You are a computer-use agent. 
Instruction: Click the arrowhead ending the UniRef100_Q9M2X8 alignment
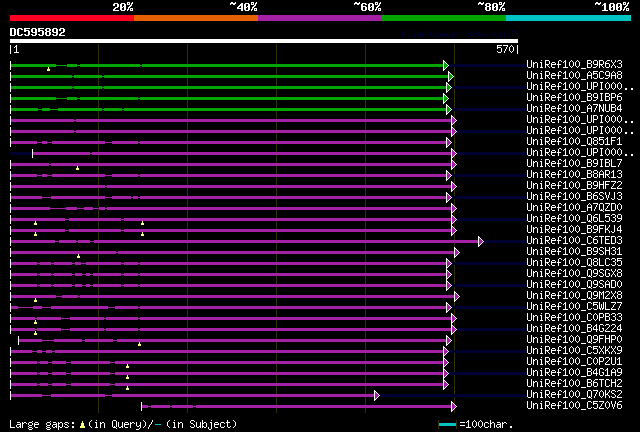click(457, 297)
